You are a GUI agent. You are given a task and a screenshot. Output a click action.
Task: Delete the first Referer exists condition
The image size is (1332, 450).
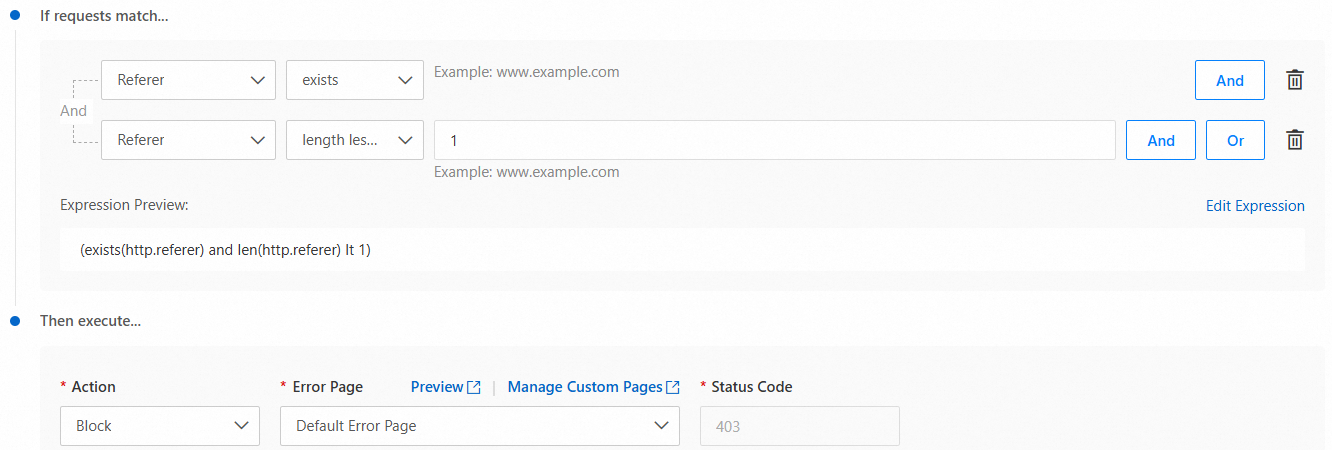tap(1294, 81)
